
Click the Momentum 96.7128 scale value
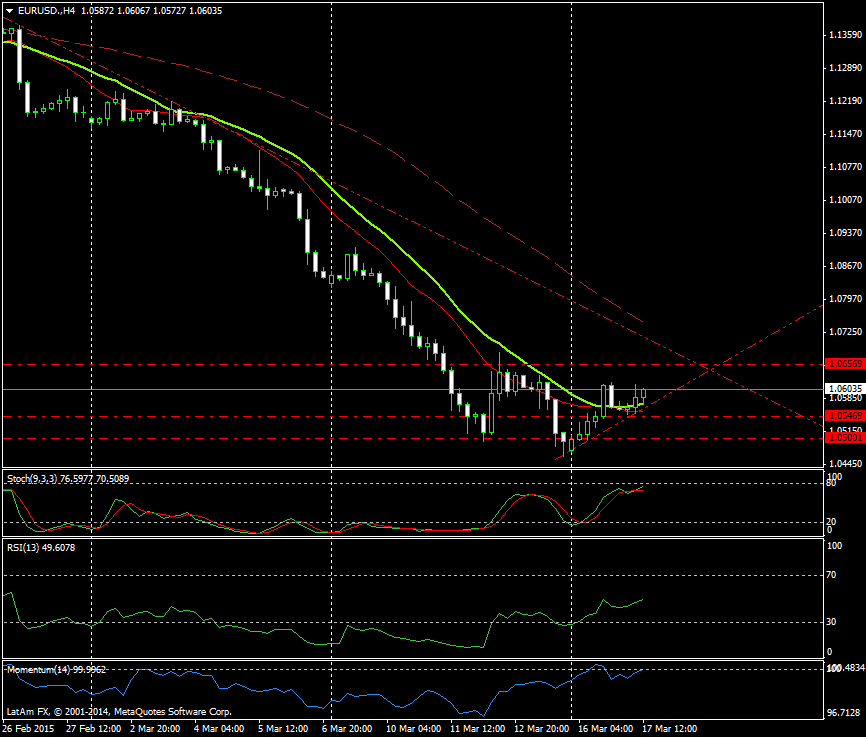(x=844, y=713)
